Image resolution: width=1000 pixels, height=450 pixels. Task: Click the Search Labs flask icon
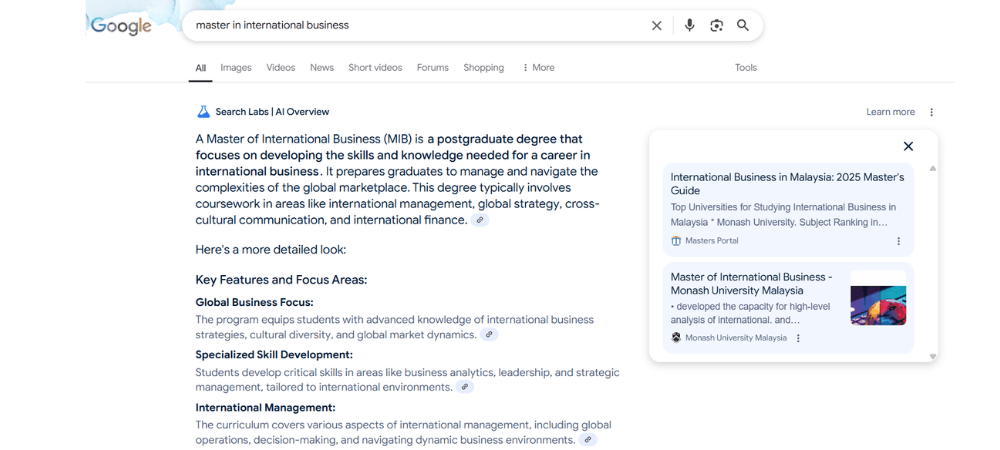pos(203,112)
